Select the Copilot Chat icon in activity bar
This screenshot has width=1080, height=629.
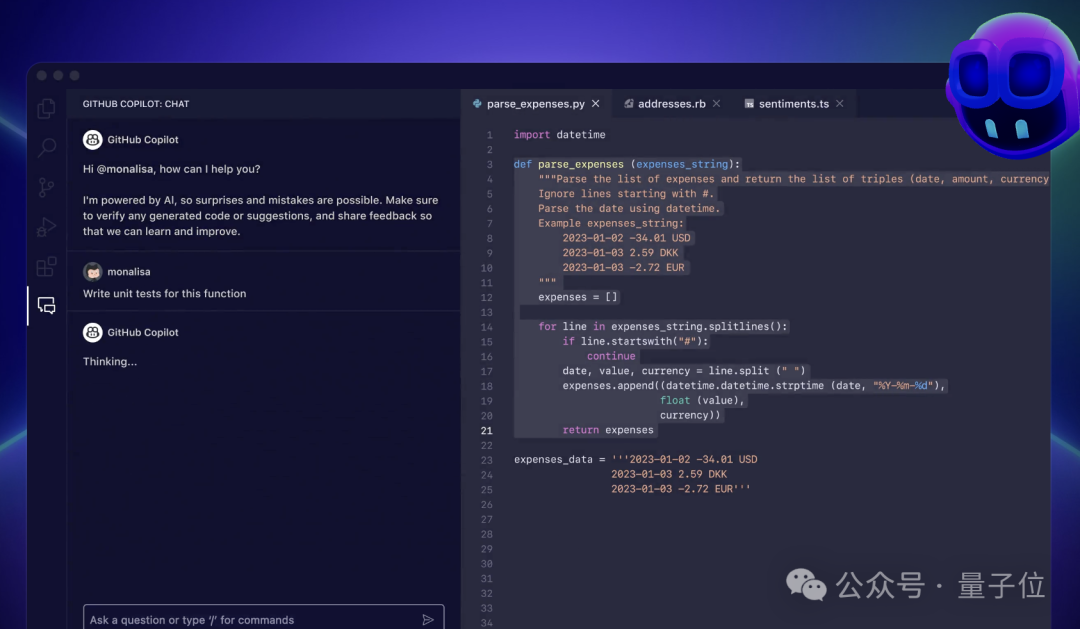(47, 306)
